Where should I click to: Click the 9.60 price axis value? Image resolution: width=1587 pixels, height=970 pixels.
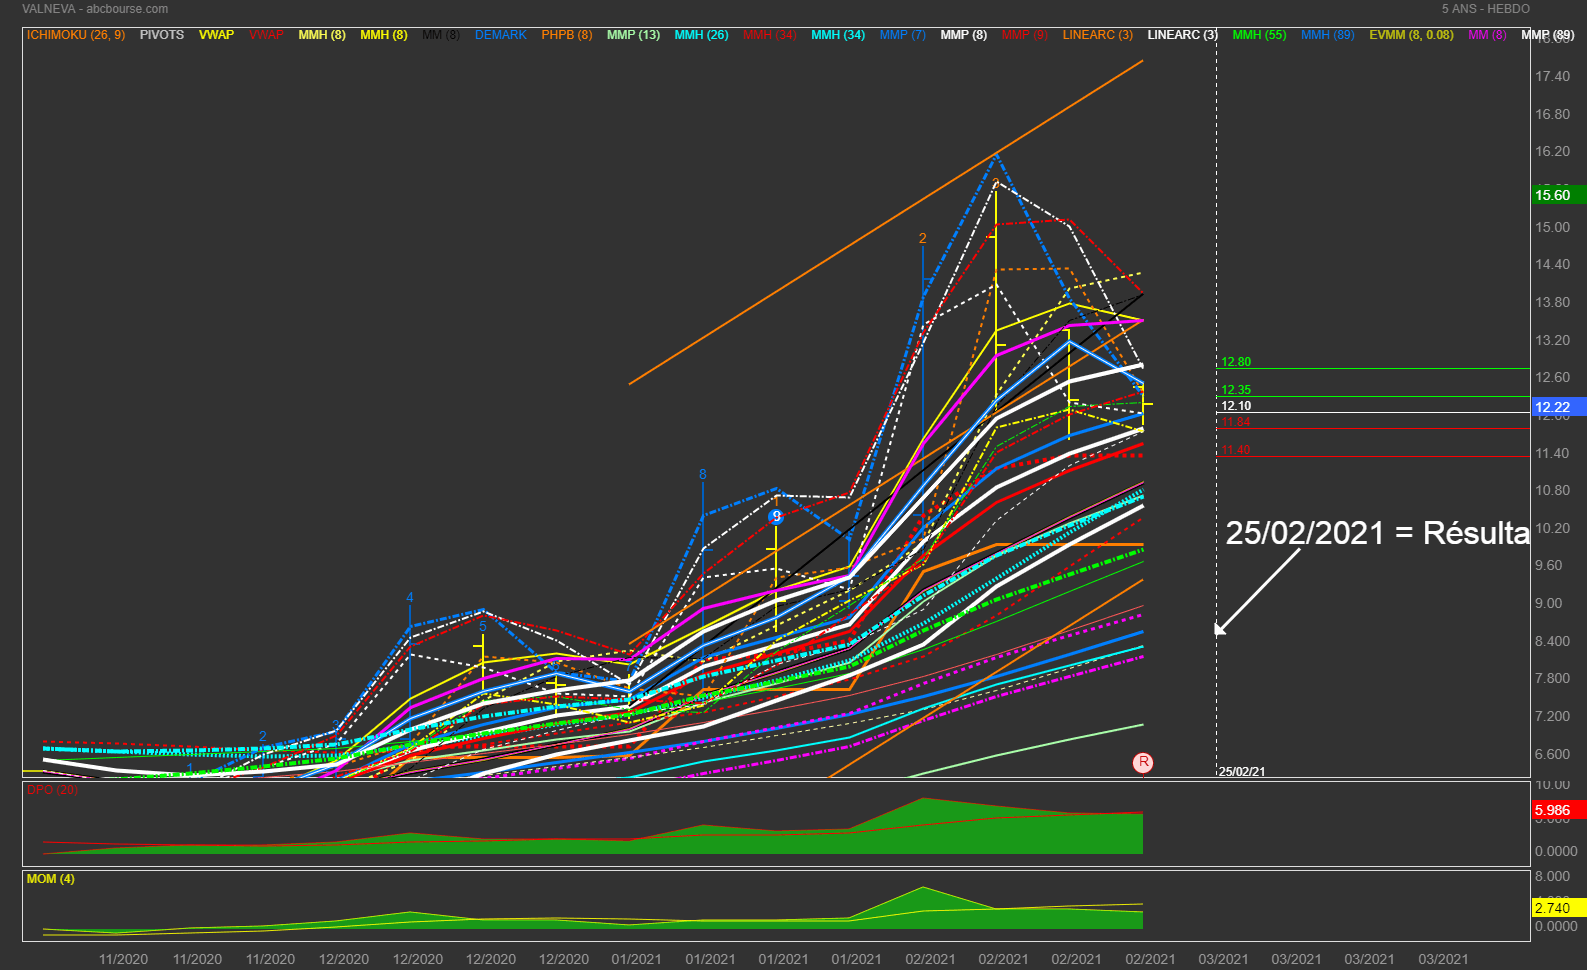(x=1548, y=565)
